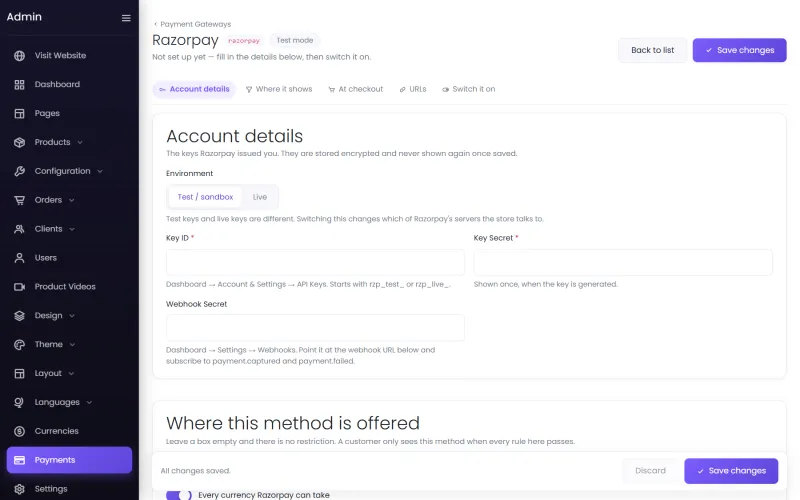Open Product Videos in sidebar
The image size is (800, 500).
coord(65,287)
